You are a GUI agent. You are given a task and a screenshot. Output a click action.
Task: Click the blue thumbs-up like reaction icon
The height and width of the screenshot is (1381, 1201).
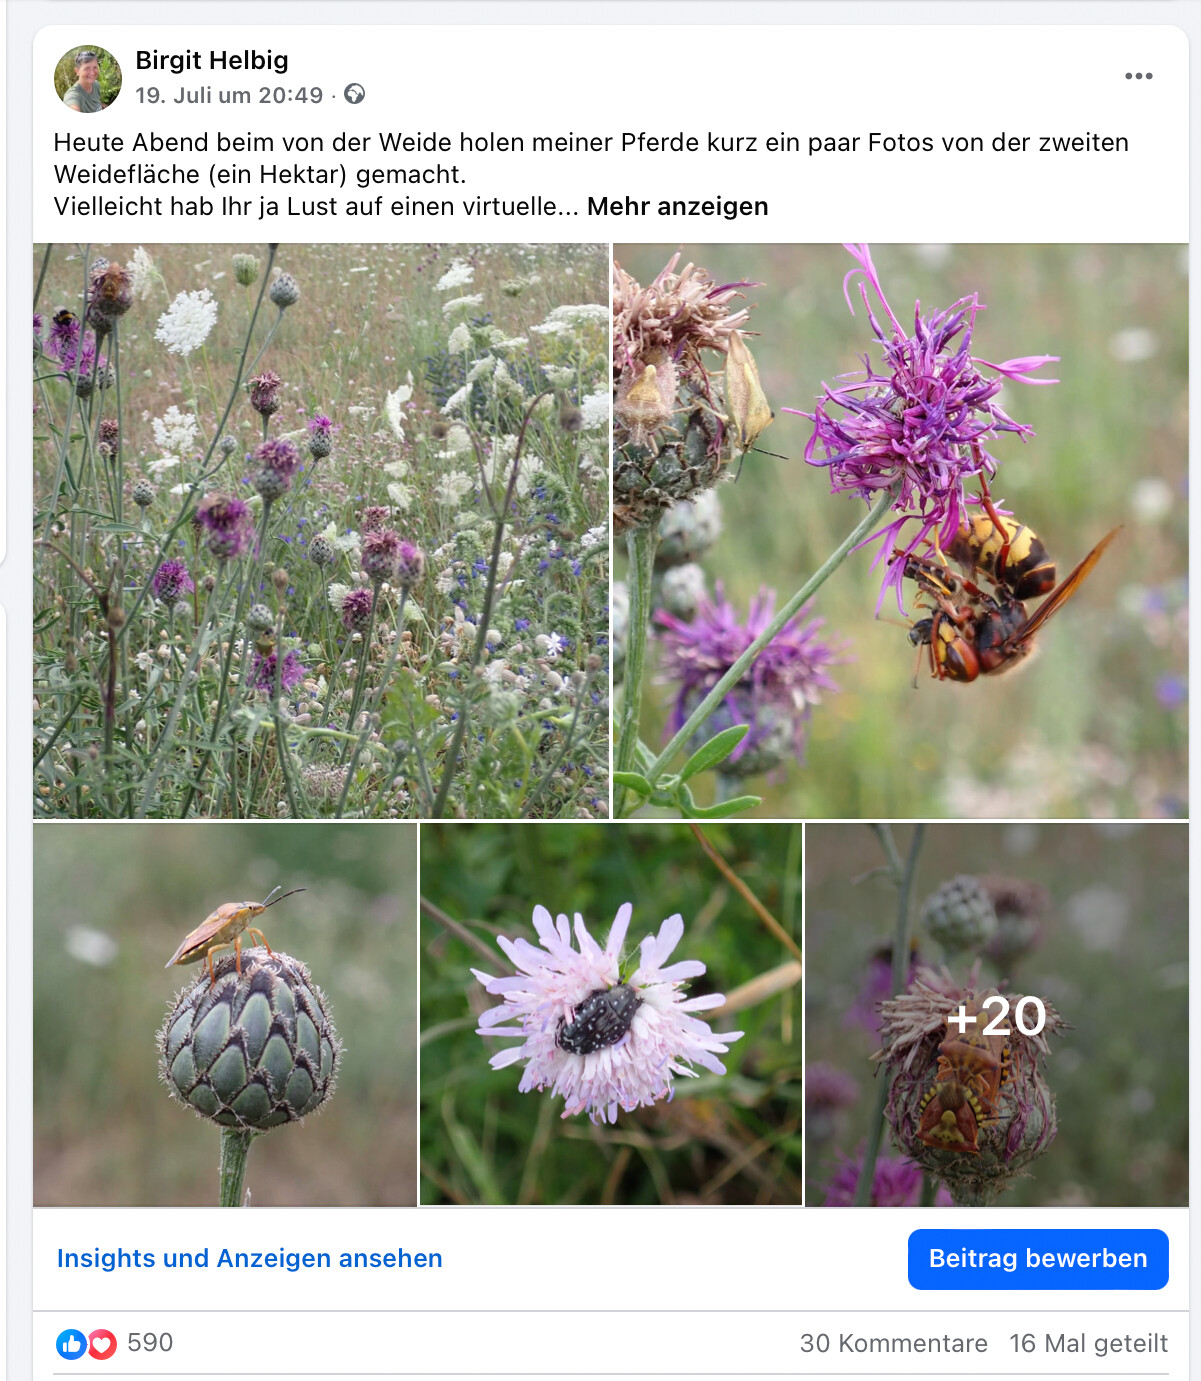(71, 1344)
